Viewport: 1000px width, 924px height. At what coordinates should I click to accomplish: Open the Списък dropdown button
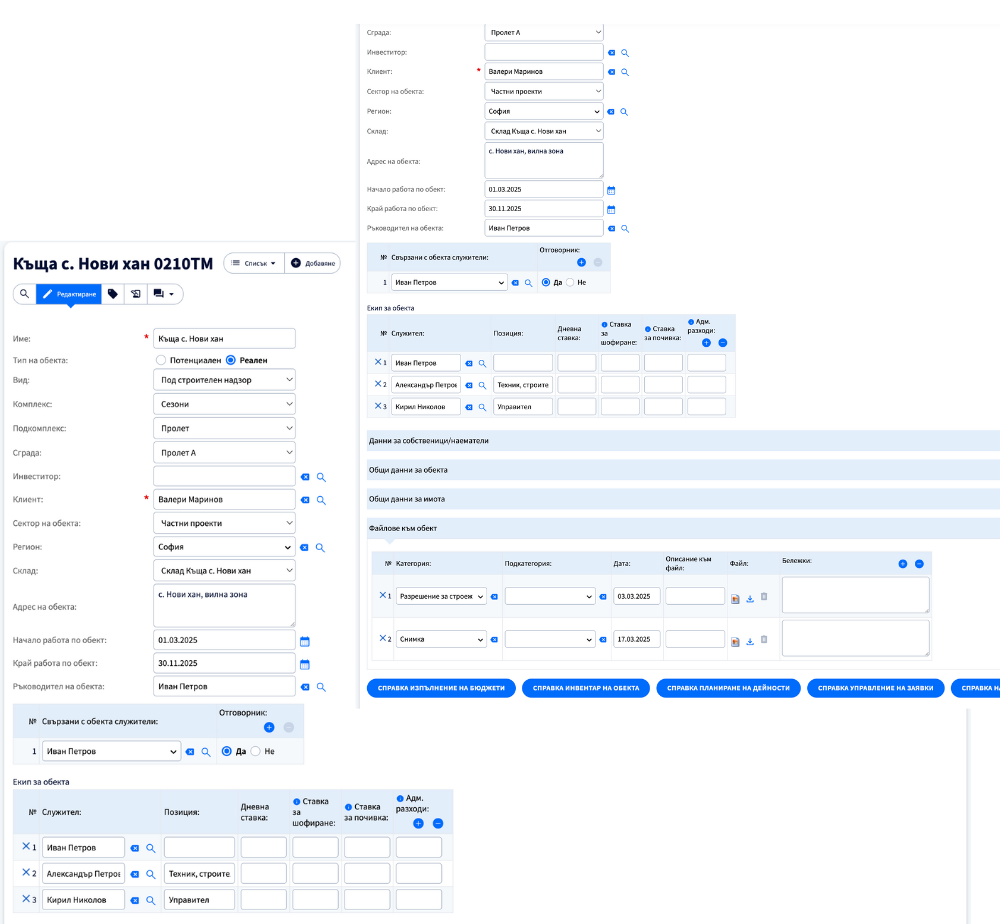tap(253, 263)
